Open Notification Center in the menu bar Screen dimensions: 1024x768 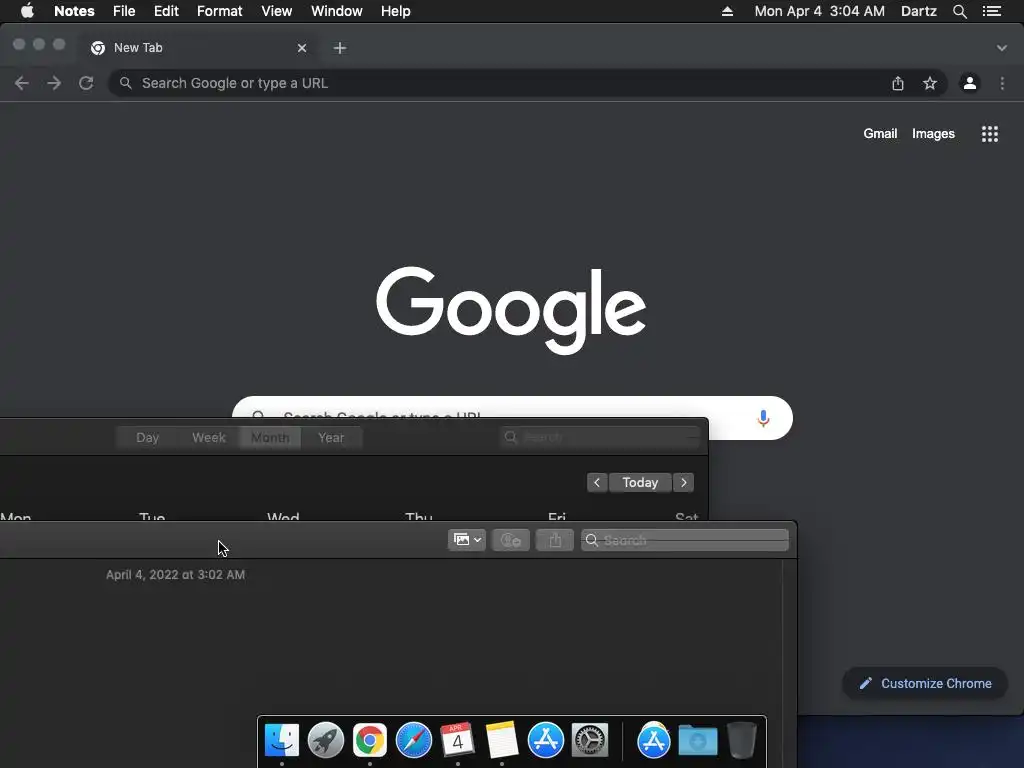click(x=992, y=11)
